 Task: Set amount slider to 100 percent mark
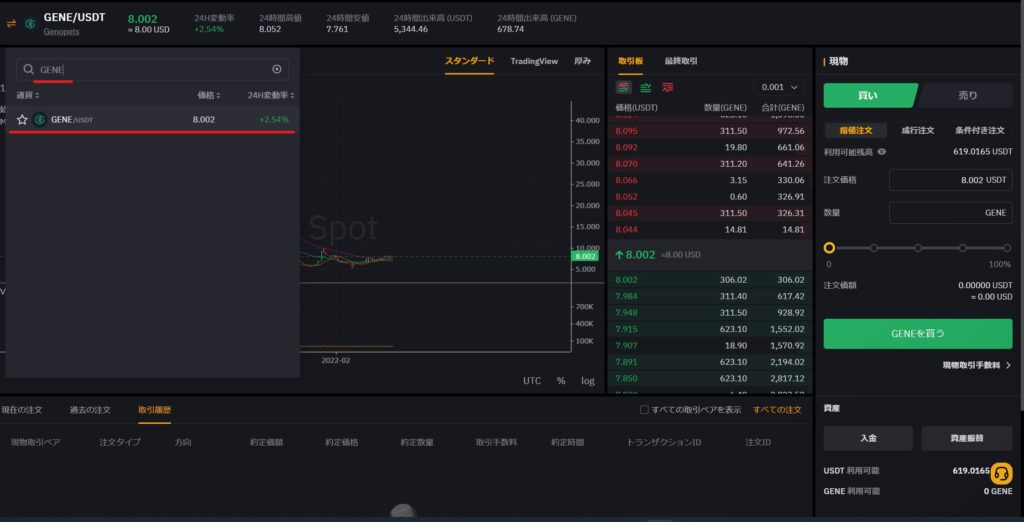pyautogui.click(x=1007, y=248)
